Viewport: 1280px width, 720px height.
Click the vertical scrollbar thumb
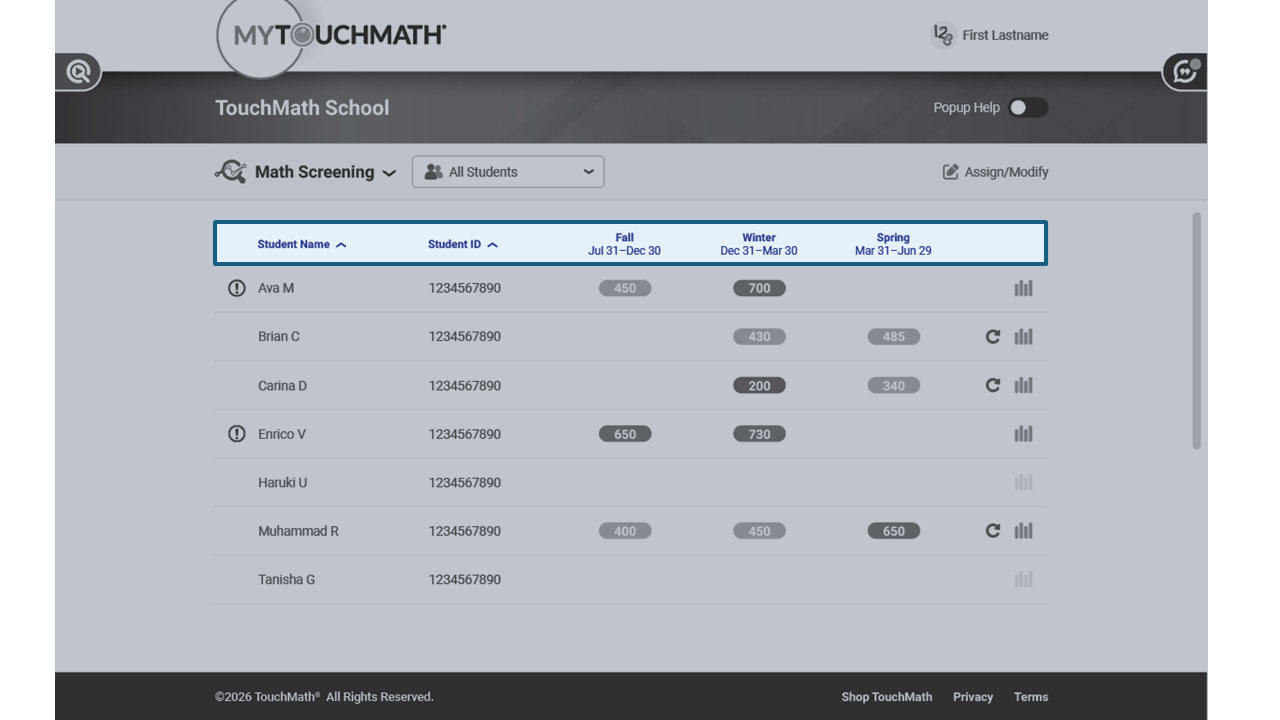tap(1197, 331)
